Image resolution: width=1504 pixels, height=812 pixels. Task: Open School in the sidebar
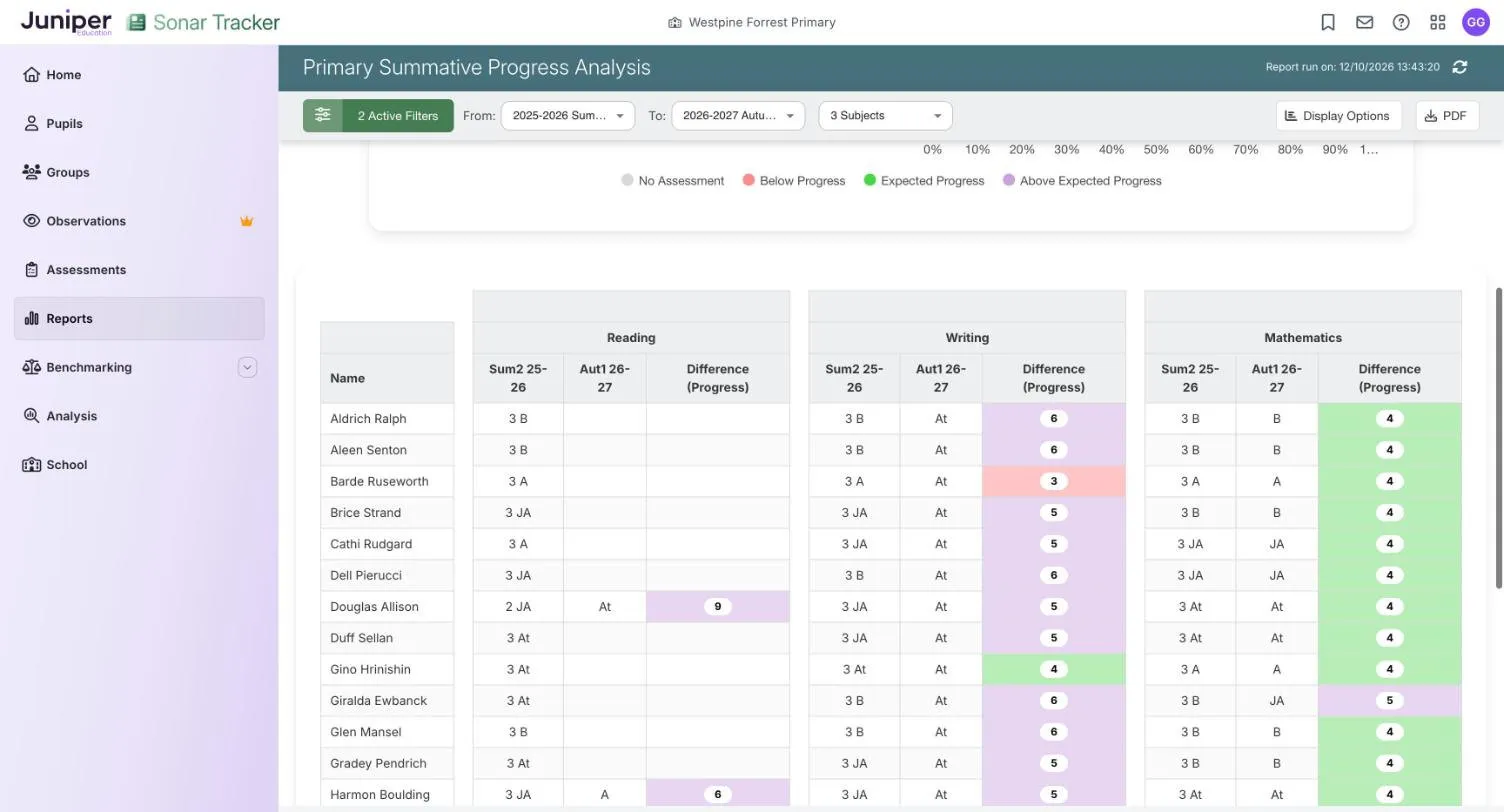(139, 465)
